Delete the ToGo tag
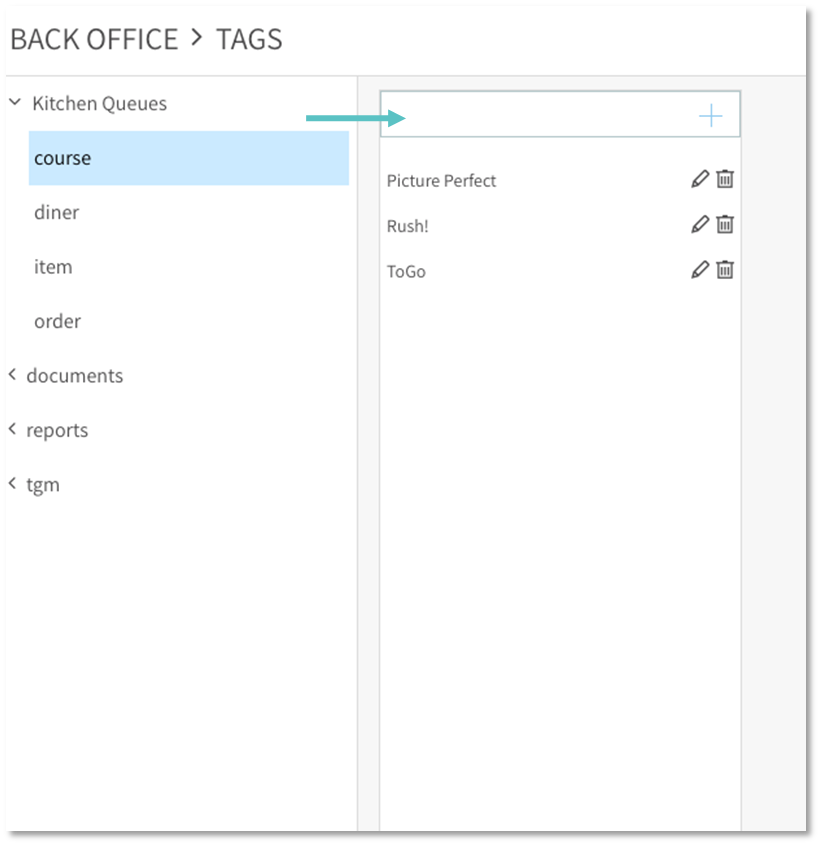820x845 pixels. 725,270
